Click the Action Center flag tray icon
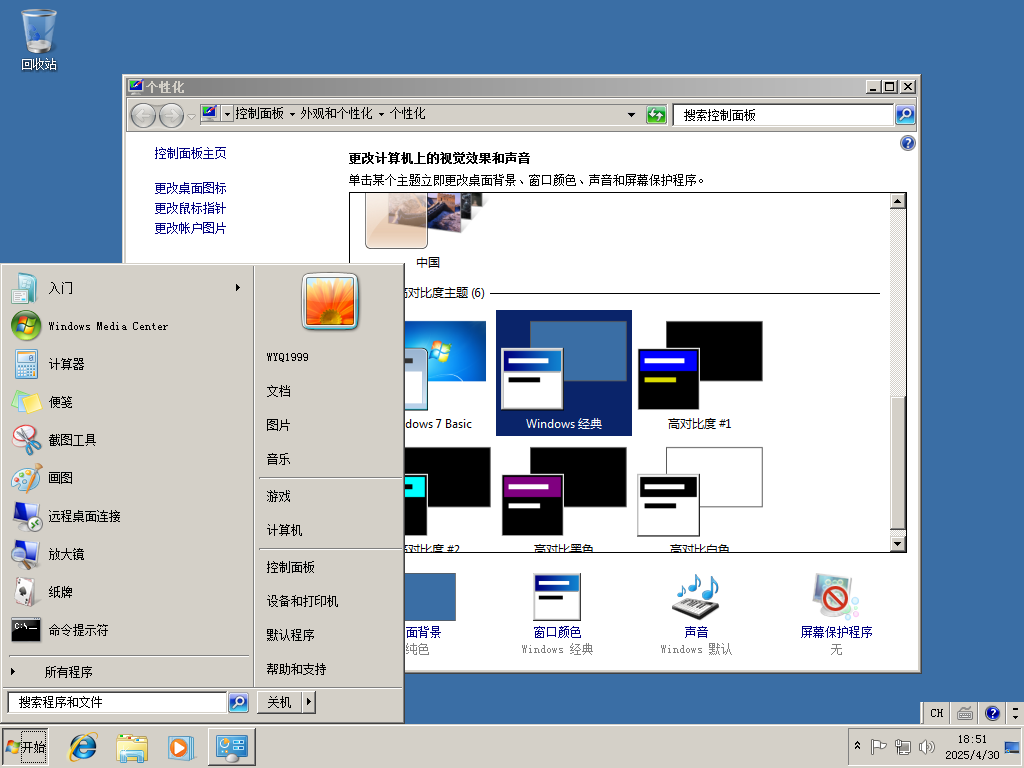This screenshot has width=1024, height=768. pos(878,746)
